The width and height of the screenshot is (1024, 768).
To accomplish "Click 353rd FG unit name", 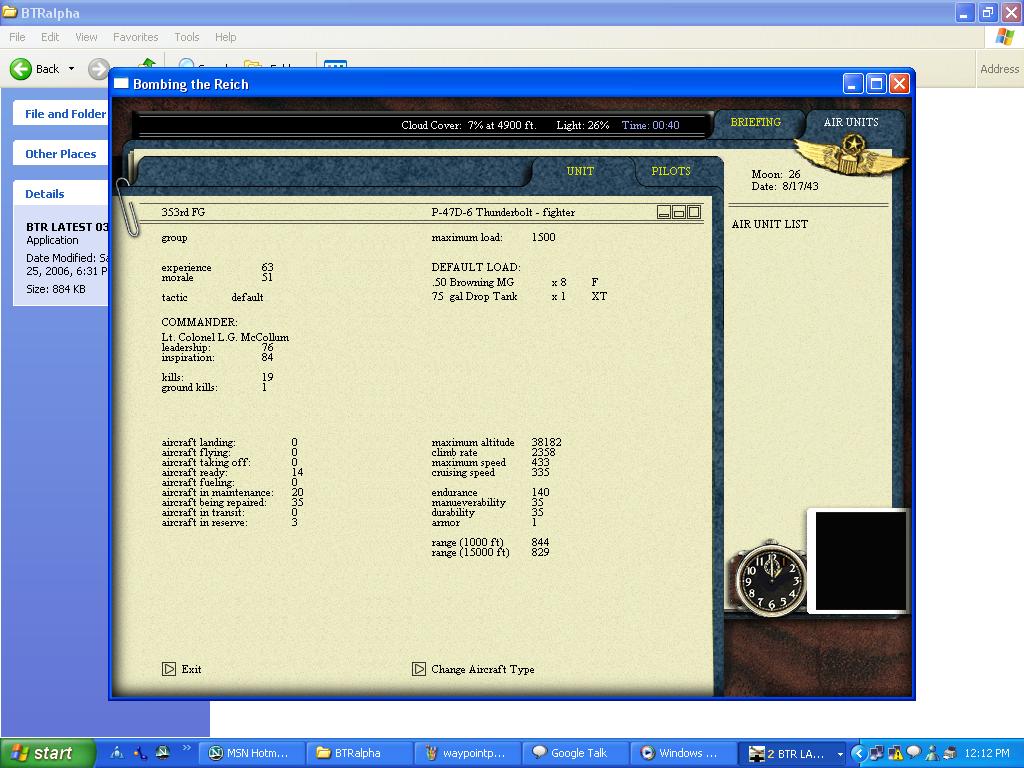I will click(x=183, y=212).
